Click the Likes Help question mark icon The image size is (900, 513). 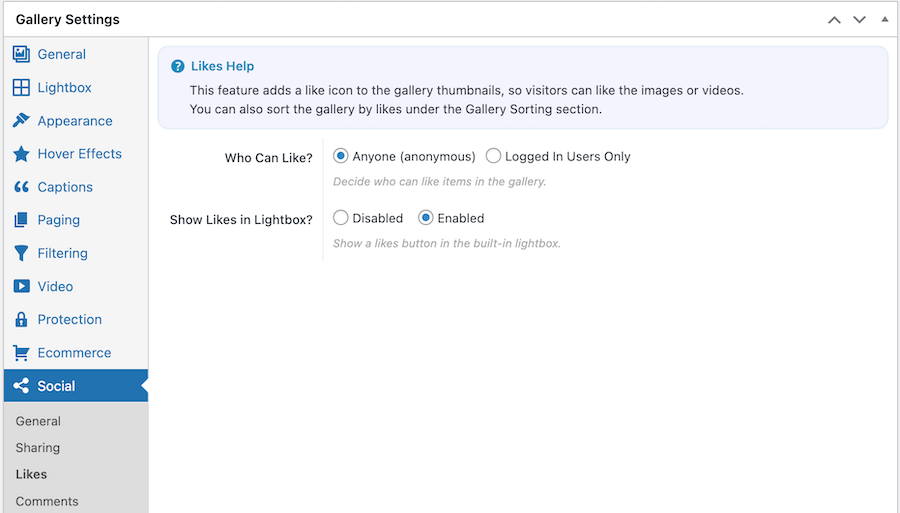(x=178, y=66)
